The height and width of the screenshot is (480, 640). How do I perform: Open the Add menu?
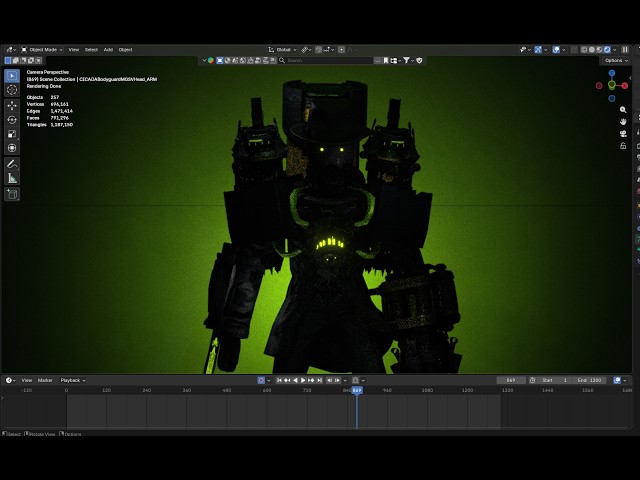(x=108, y=50)
